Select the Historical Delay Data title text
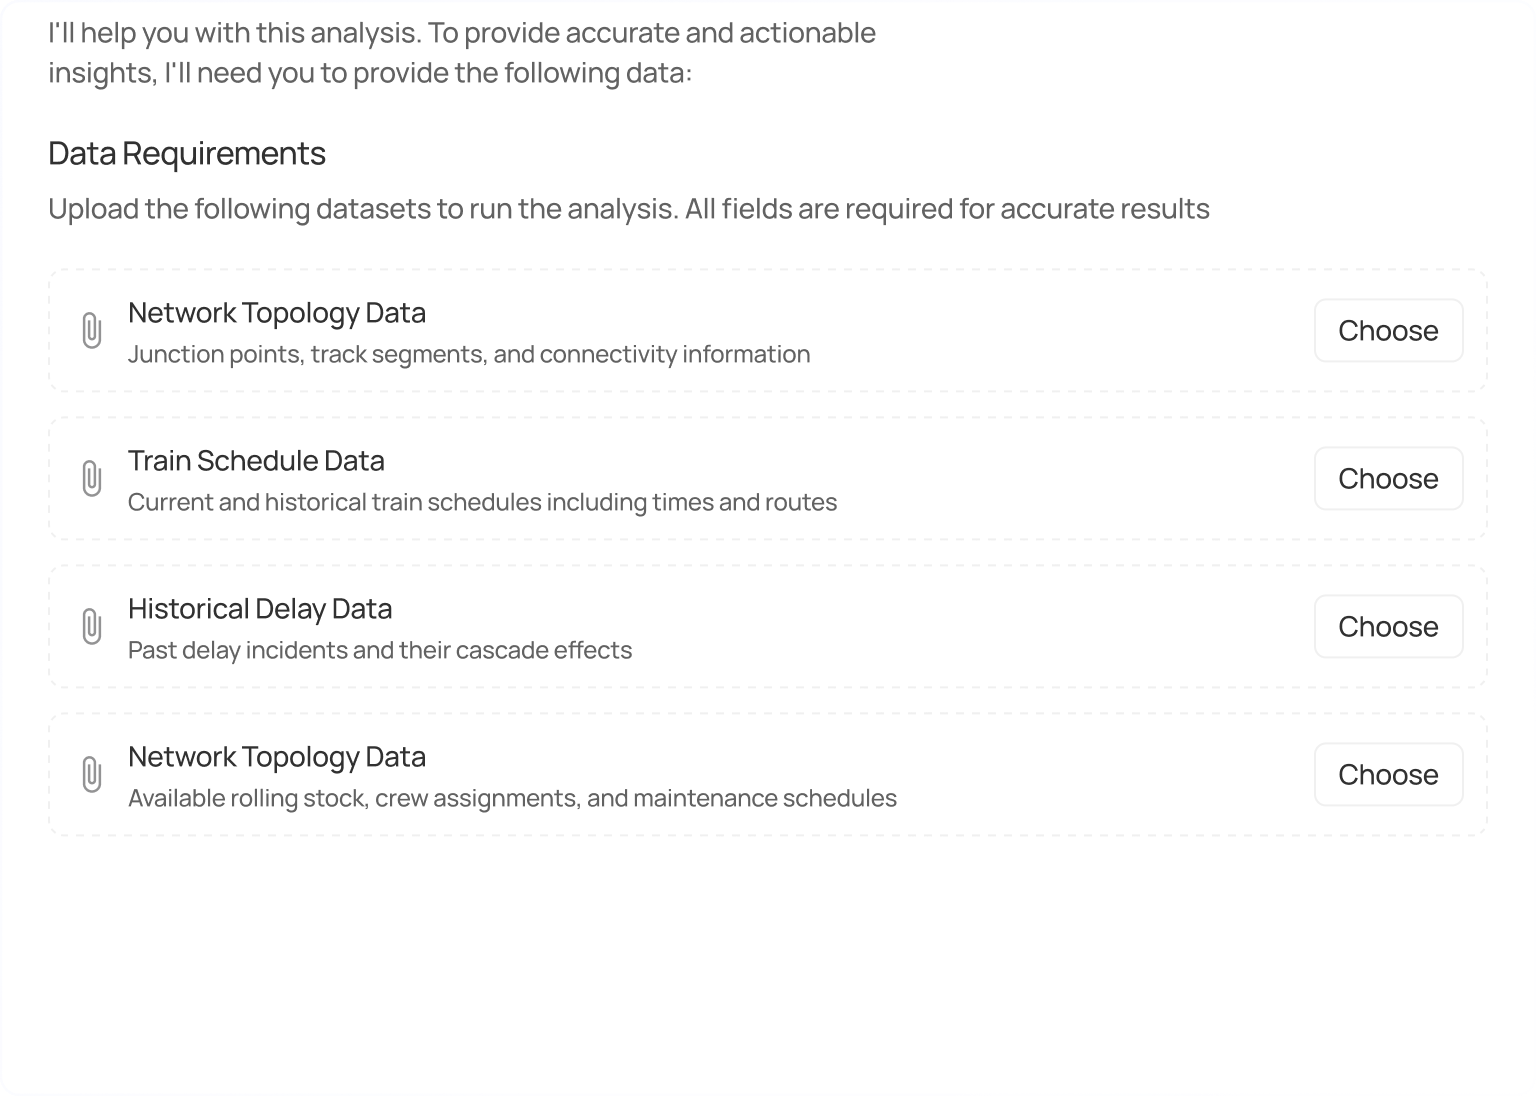 click(260, 609)
